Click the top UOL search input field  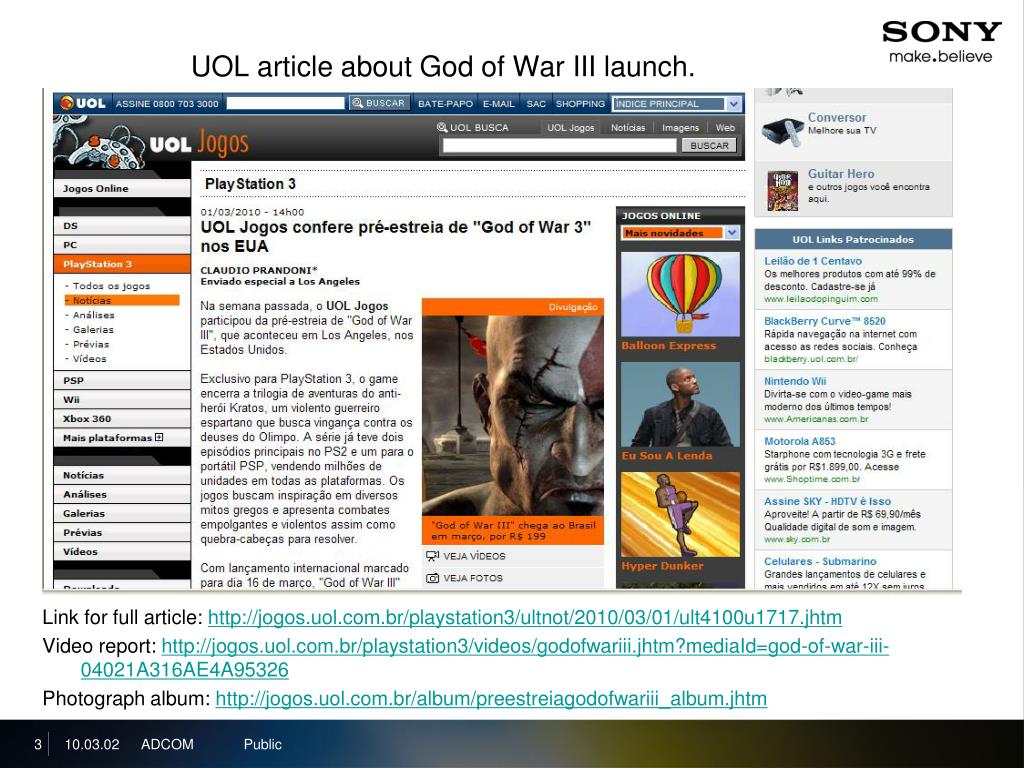pyautogui.click(x=285, y=103)
